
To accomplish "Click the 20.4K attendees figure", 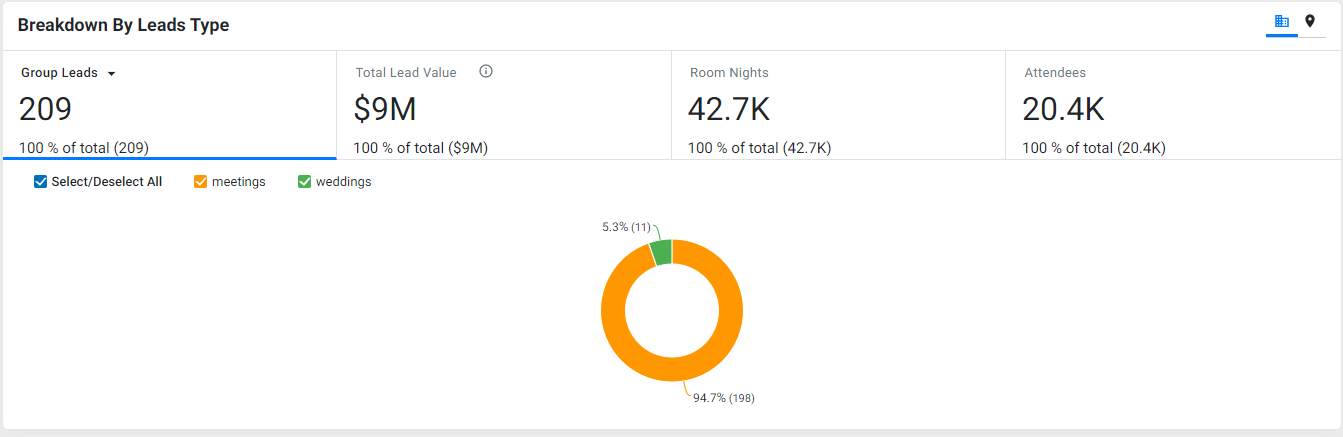I will [x=1063, y=109].
